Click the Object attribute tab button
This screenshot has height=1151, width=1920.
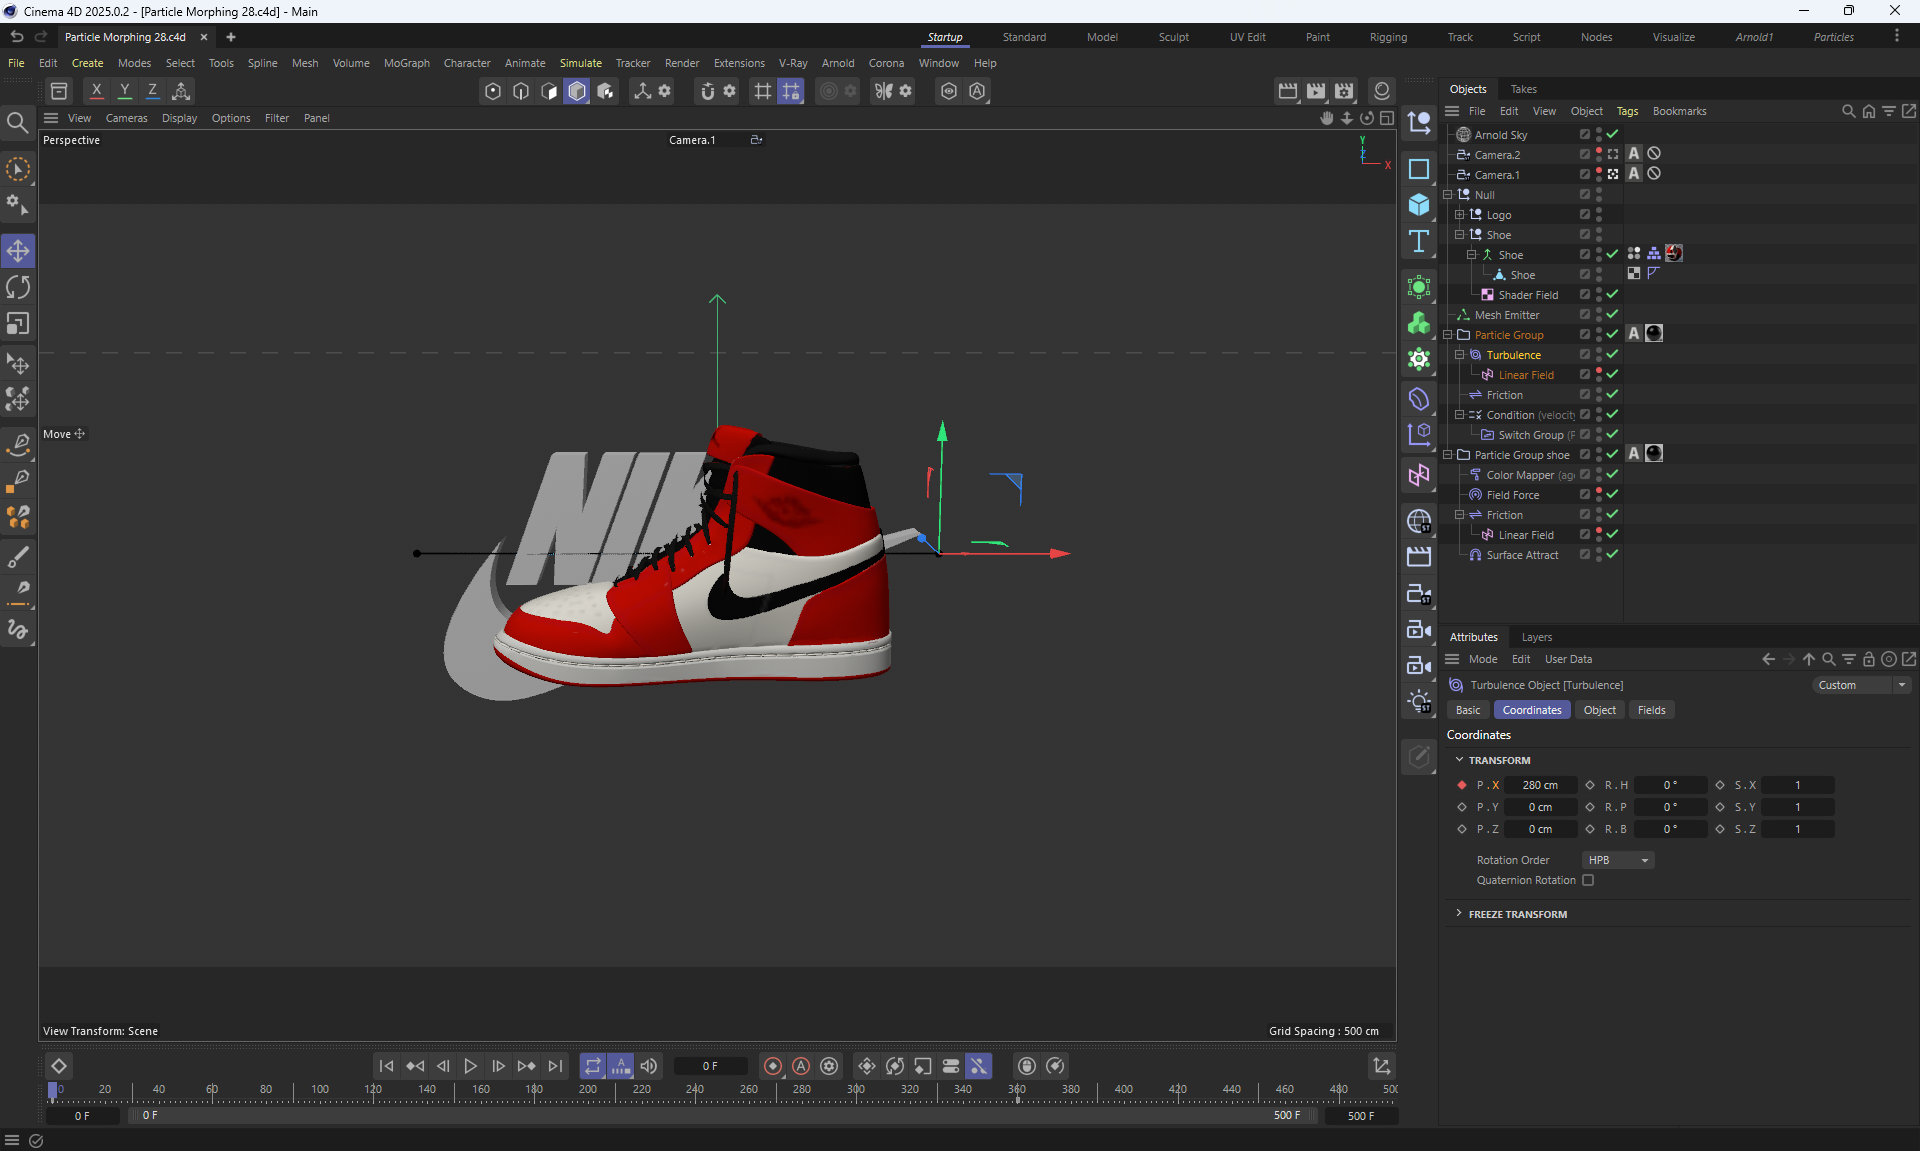[x=1599, y=710]
